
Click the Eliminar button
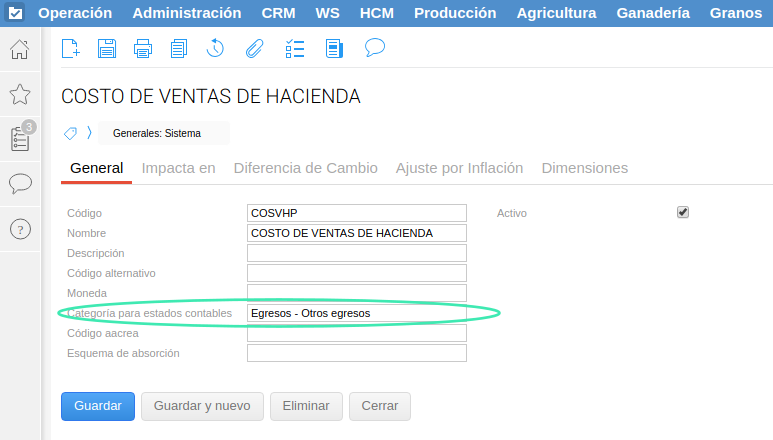[x=306, y=406]
